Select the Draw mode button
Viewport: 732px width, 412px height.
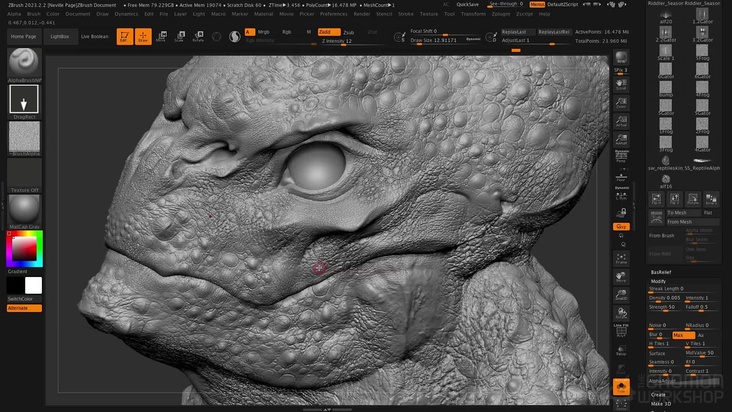pos(143,36)
